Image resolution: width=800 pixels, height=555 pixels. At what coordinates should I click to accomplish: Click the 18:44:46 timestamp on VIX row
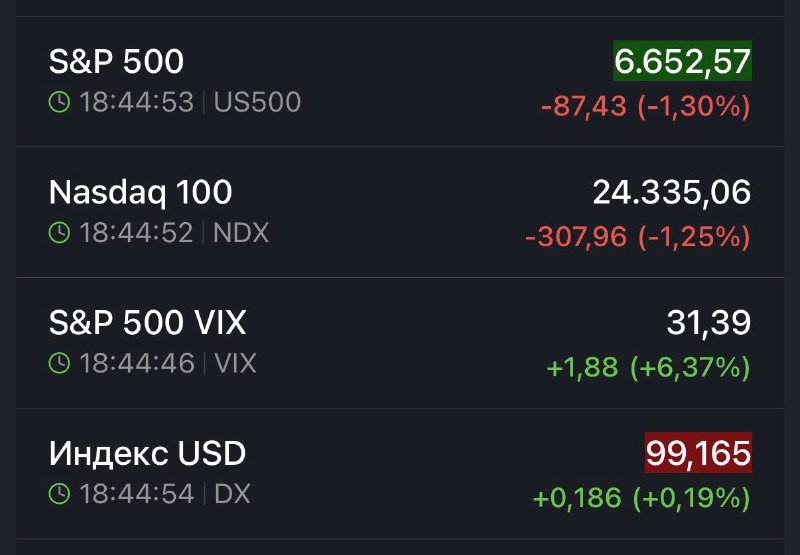coord(137,363)
